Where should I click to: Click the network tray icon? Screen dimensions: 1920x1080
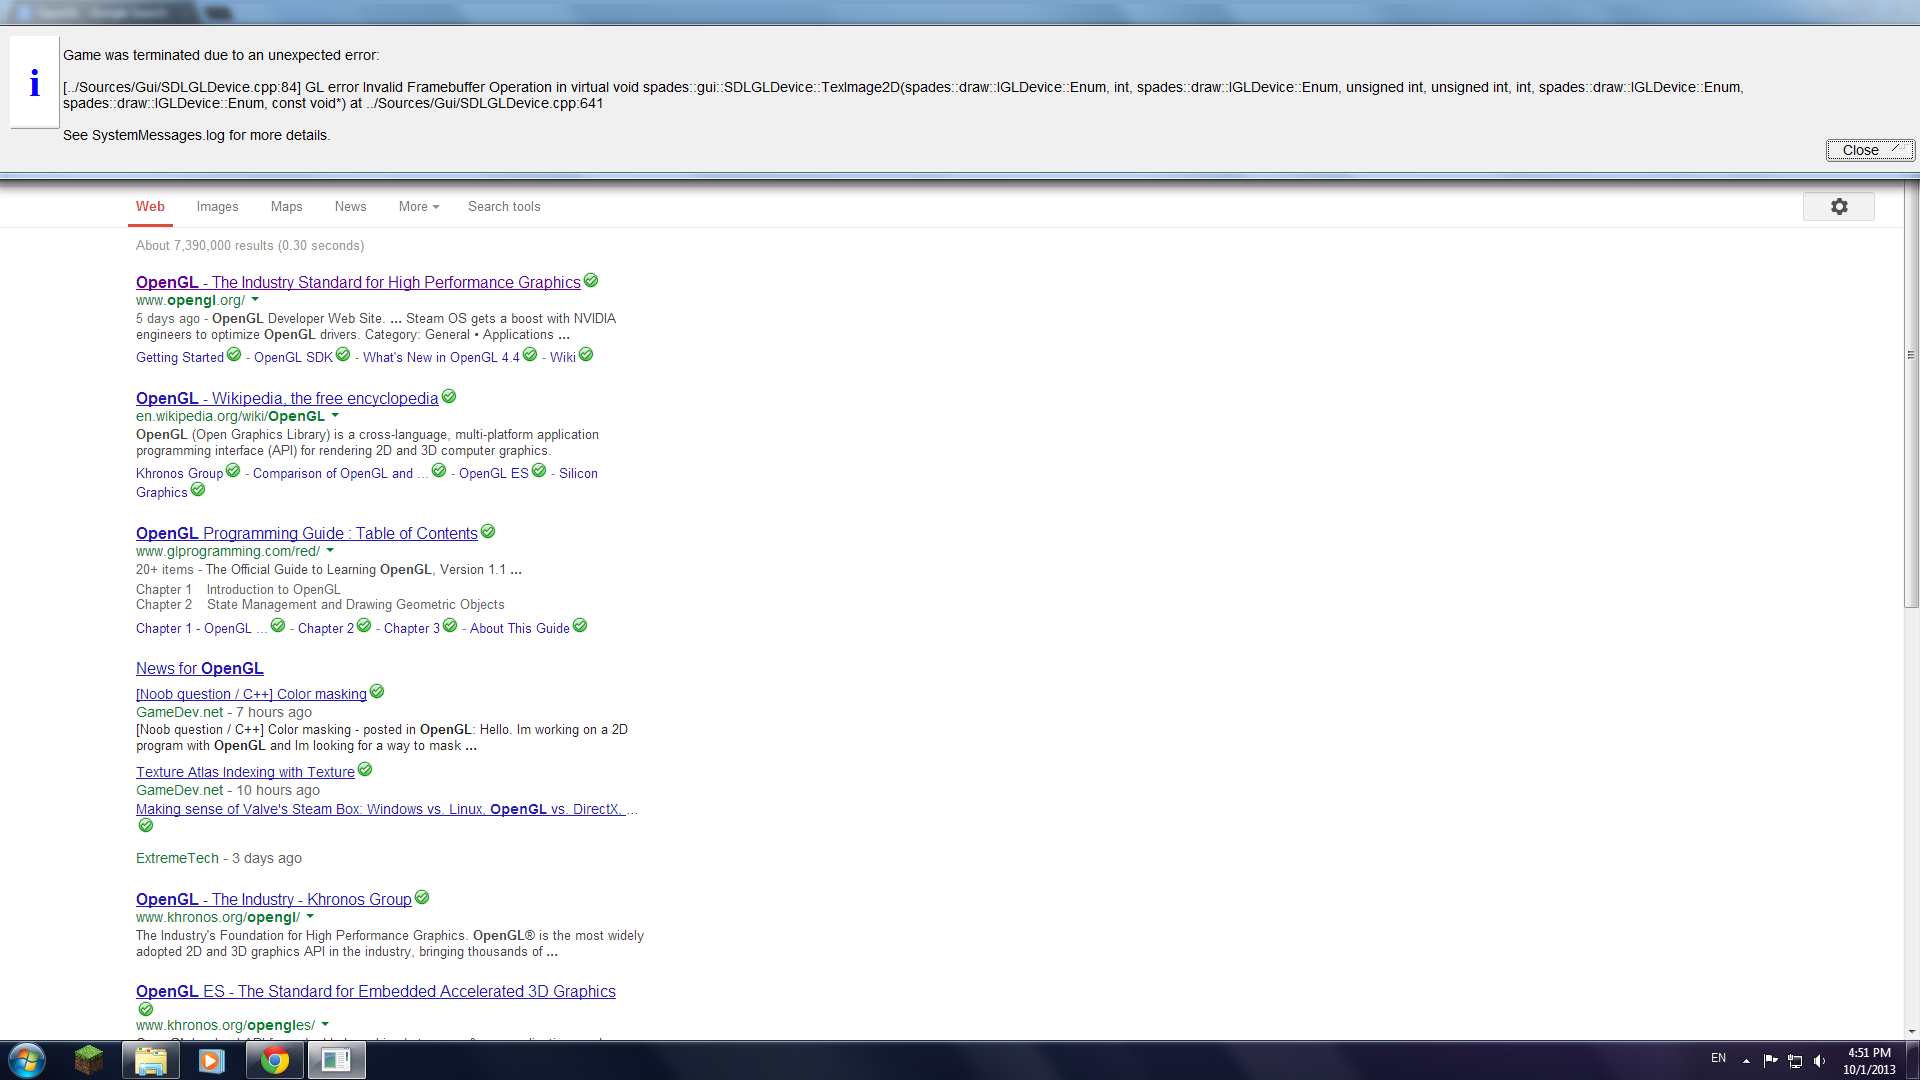point(1795,1061)
